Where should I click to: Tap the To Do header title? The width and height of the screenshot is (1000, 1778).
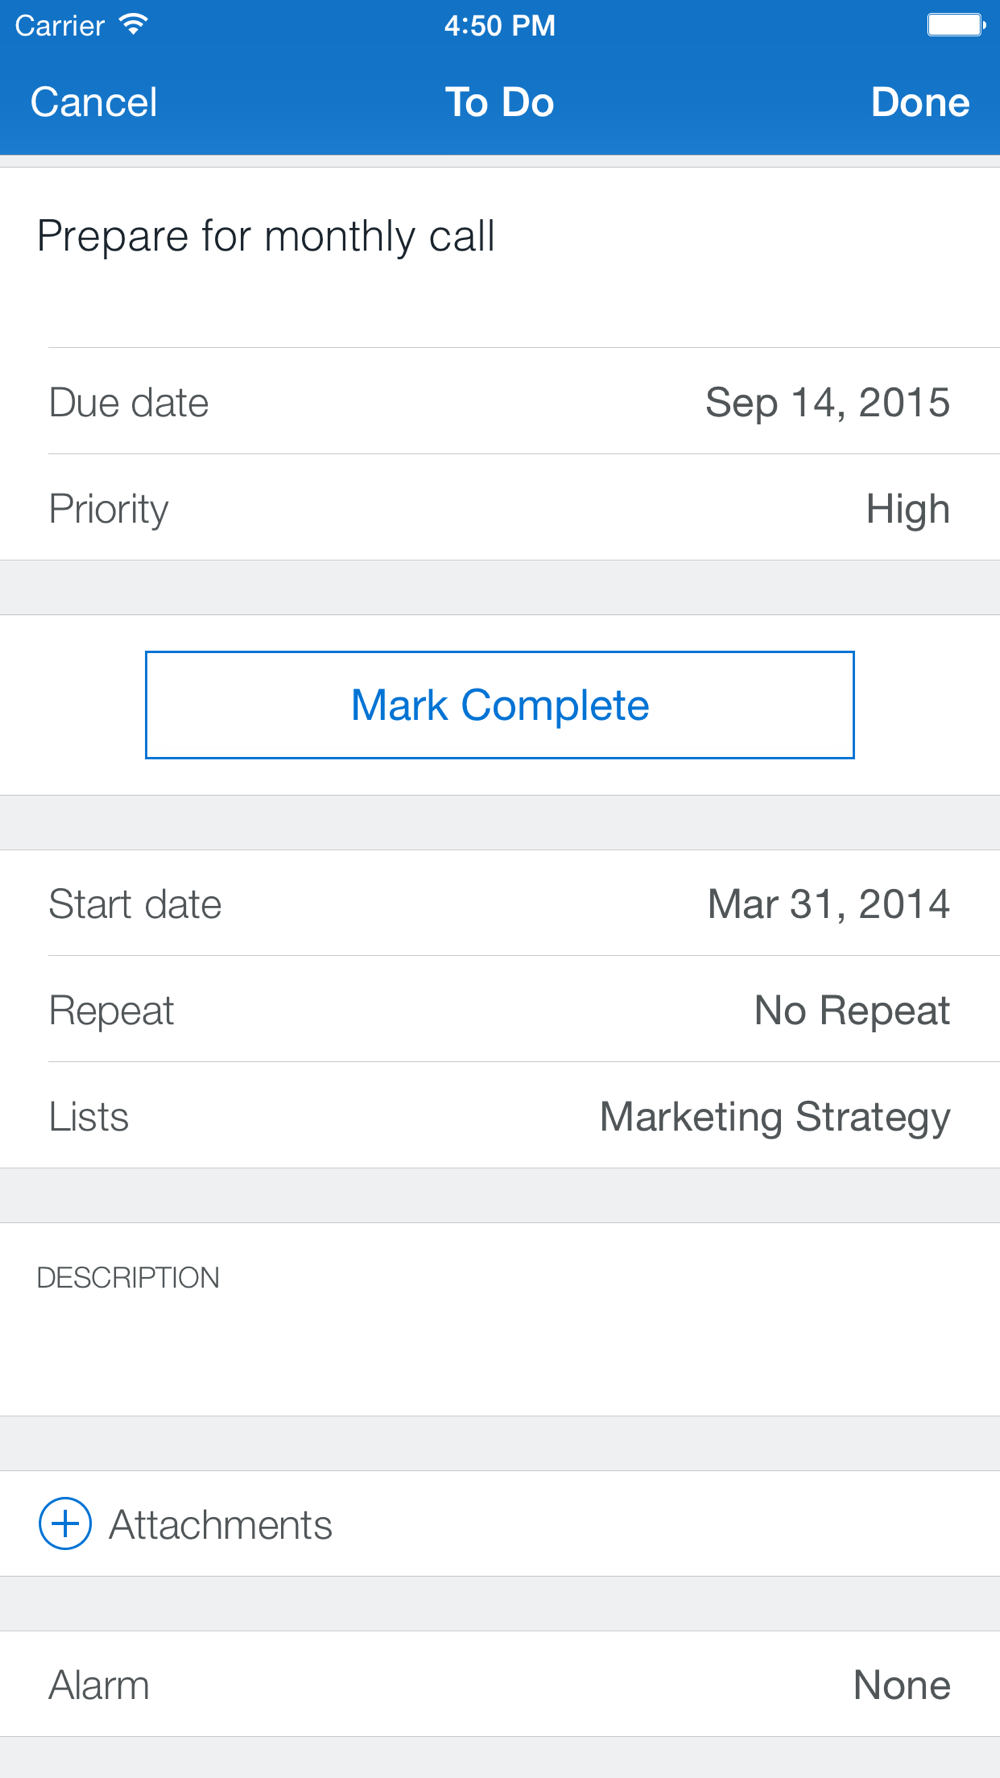[x=499, y=102]
